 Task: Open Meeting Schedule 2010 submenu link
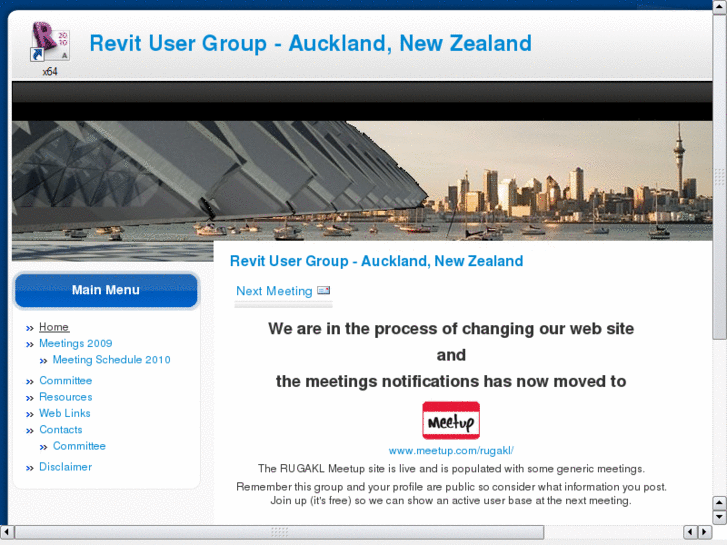111,359
